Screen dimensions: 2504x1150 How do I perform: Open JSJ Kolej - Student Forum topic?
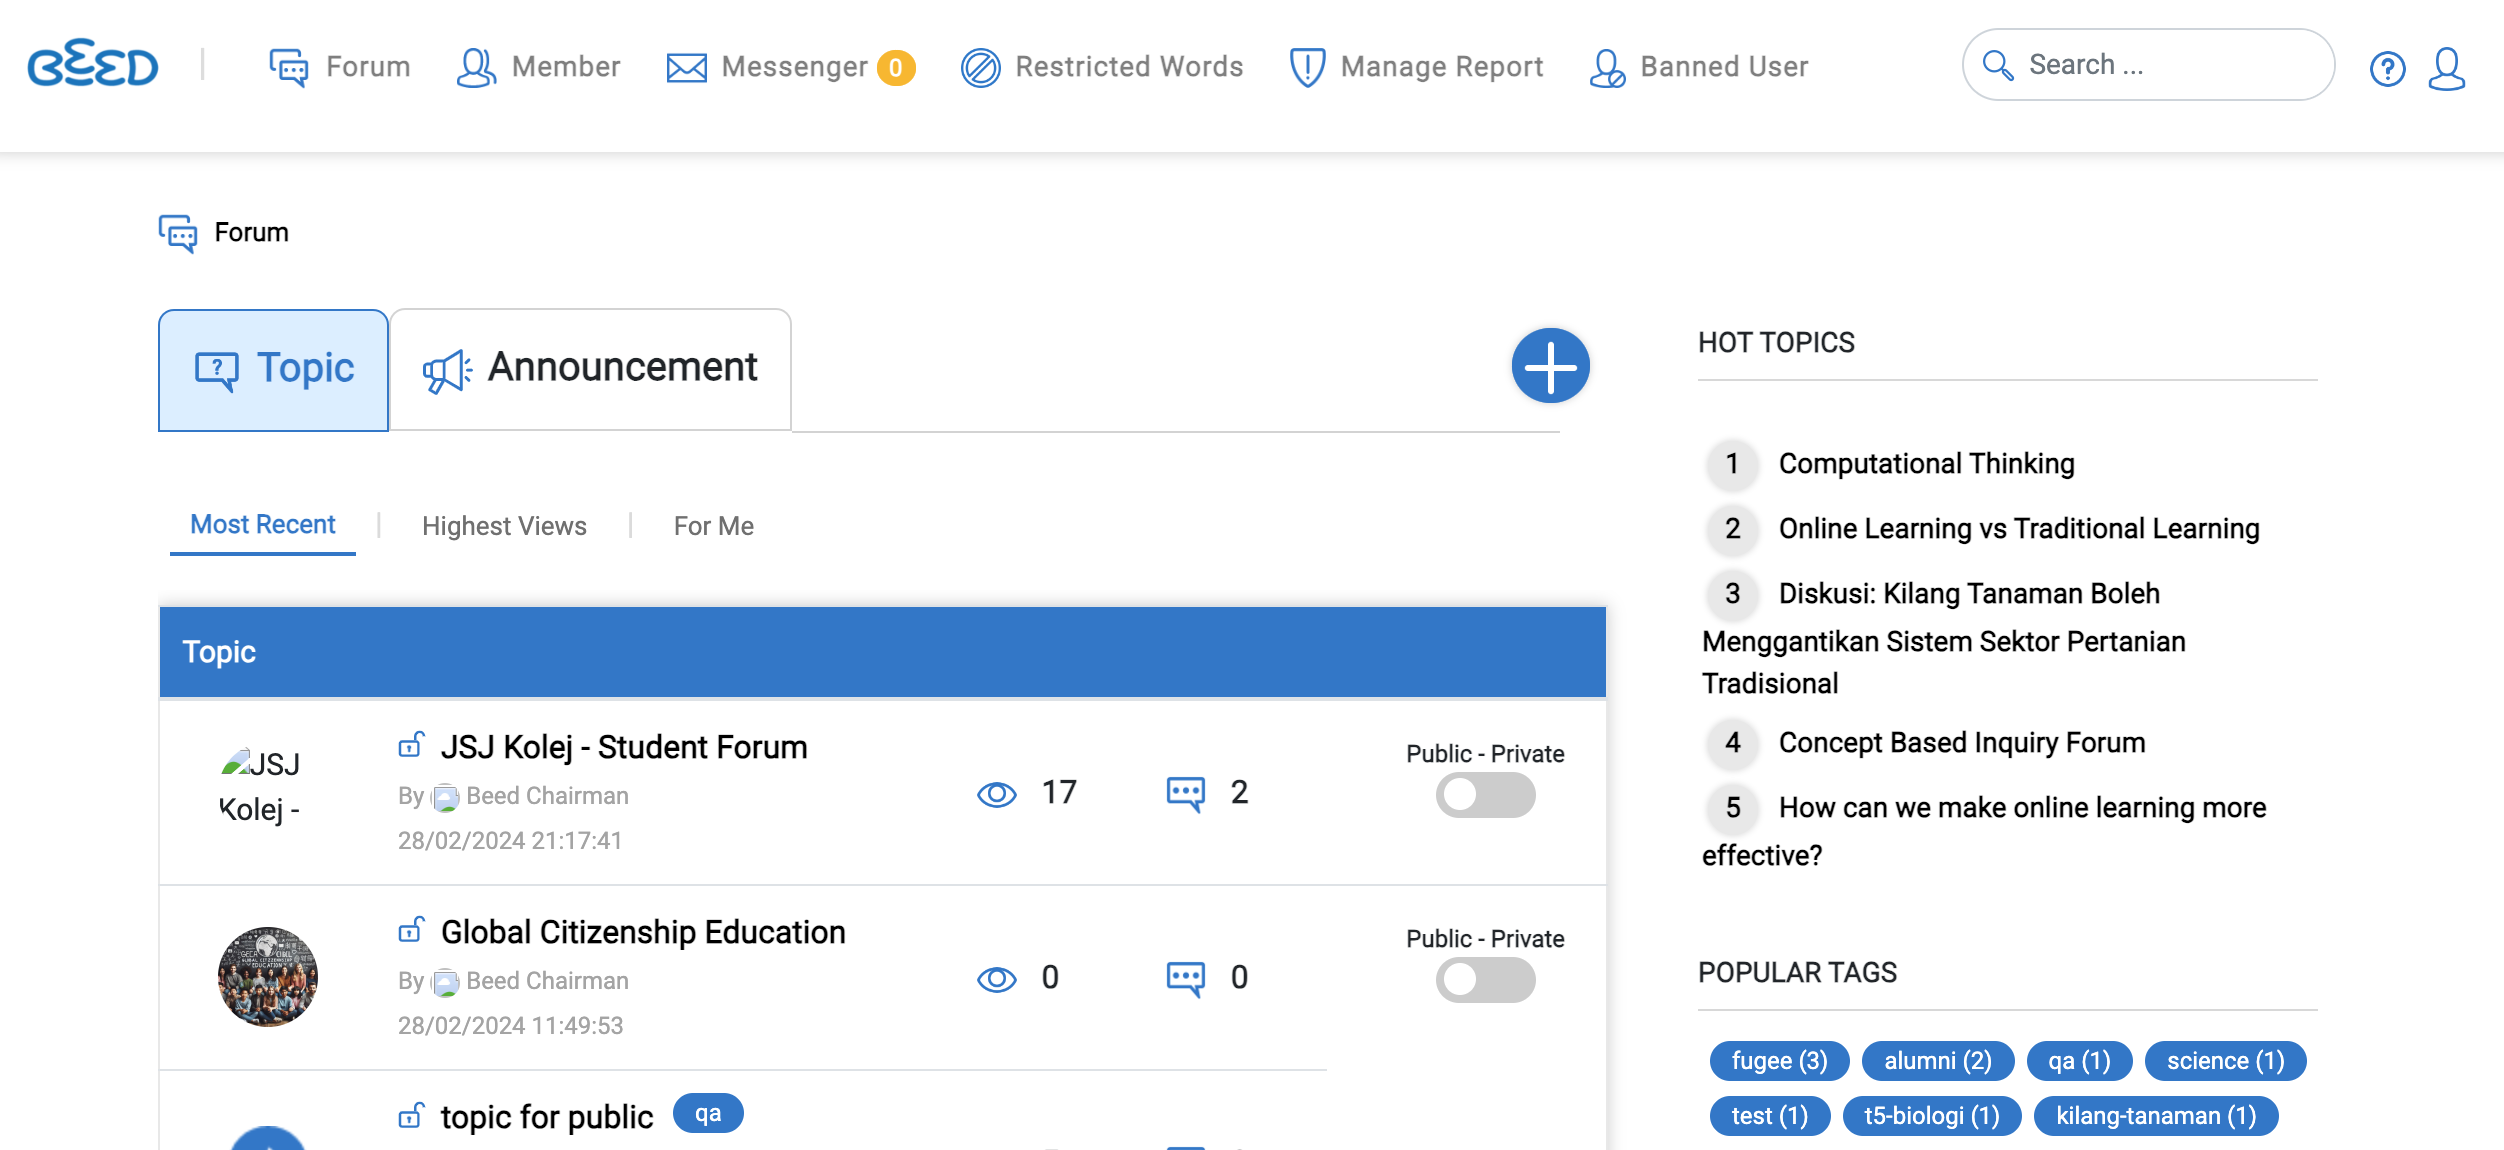click(x=624, y=747)
